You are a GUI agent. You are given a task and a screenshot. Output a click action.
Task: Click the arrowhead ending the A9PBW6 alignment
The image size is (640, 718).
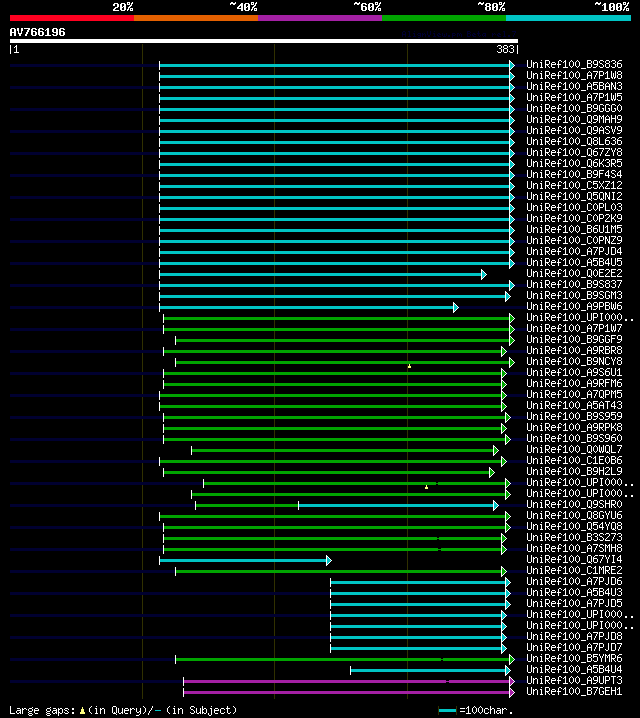[456, 308]
